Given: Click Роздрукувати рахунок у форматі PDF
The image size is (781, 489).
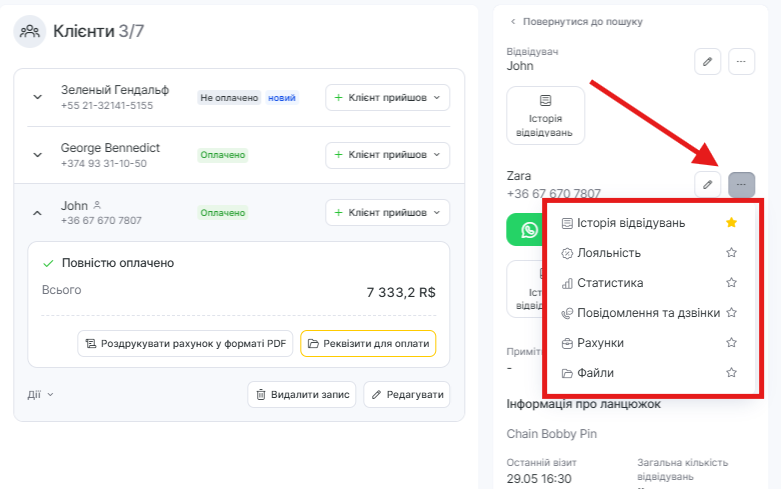Looking at the screenshot, I should coord(185,344).
